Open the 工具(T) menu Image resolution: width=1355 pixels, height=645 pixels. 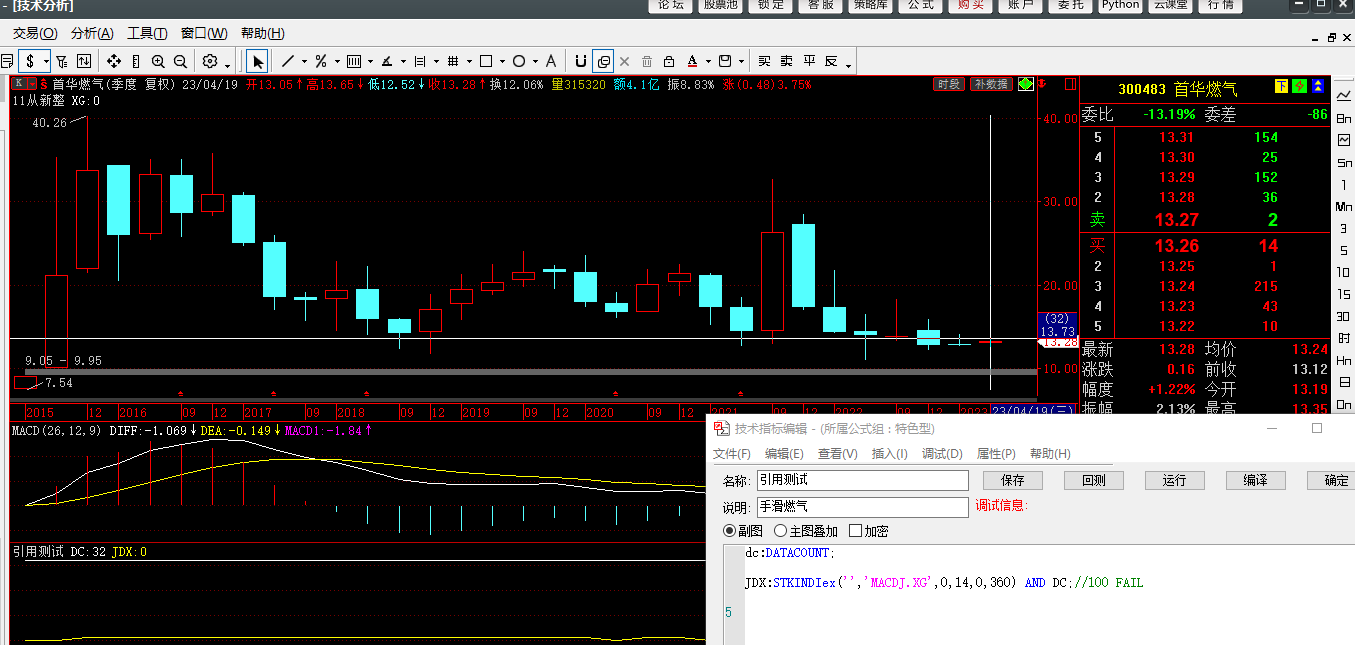[x=147, y=34]
